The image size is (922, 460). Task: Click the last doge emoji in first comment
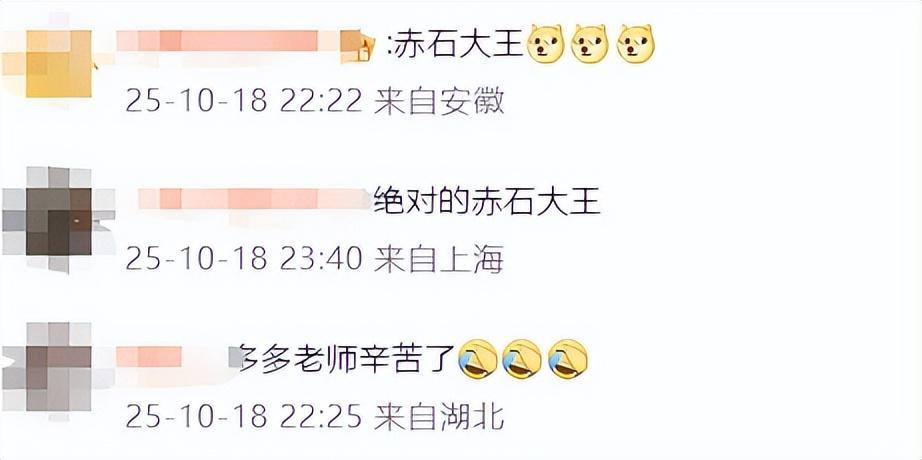coord(636,44)
